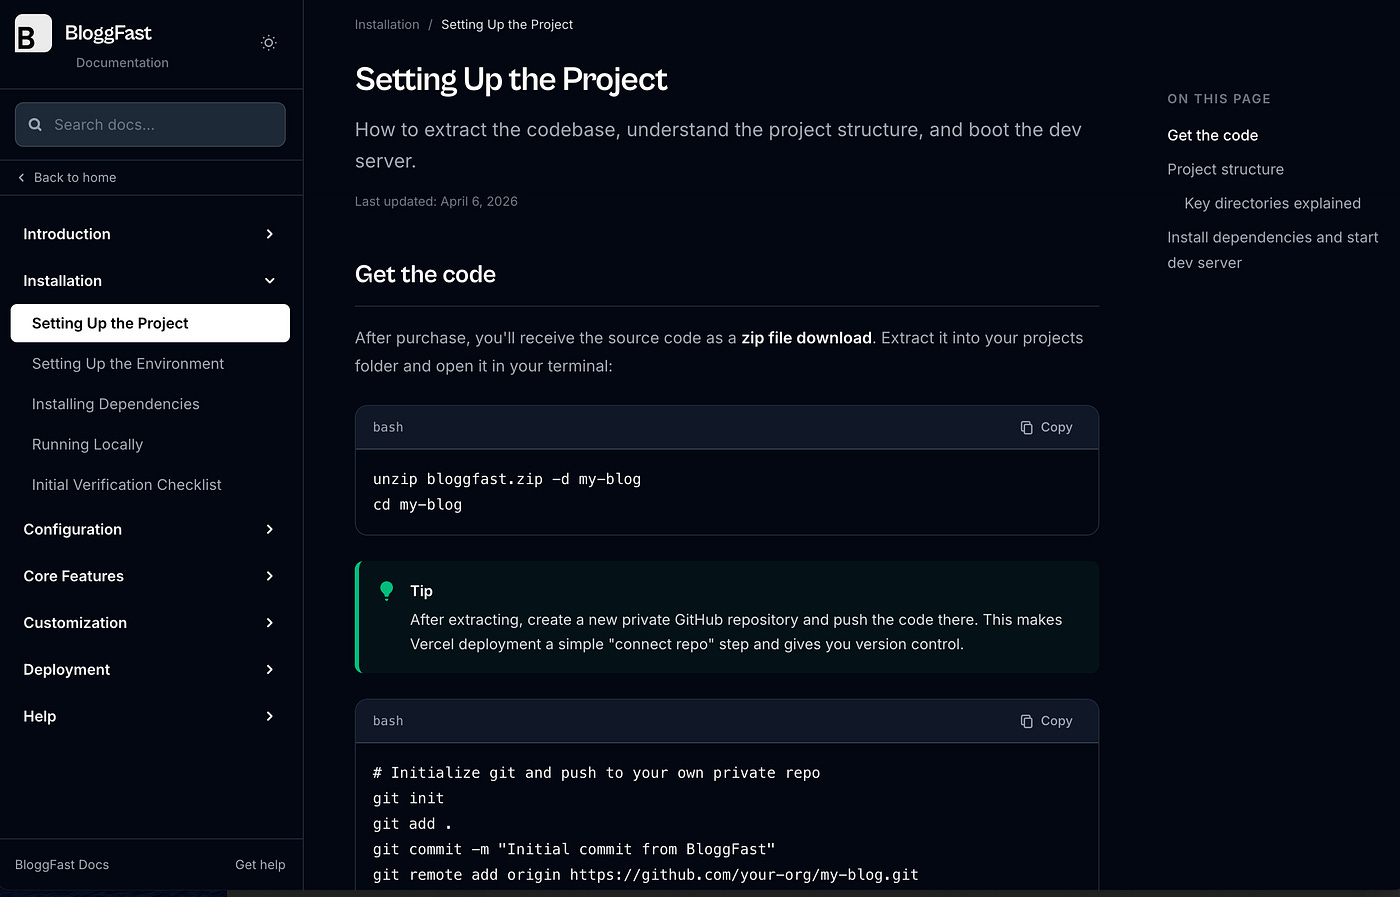
Task: Expand the Configuration section chevron
Action: pos(269,529)
